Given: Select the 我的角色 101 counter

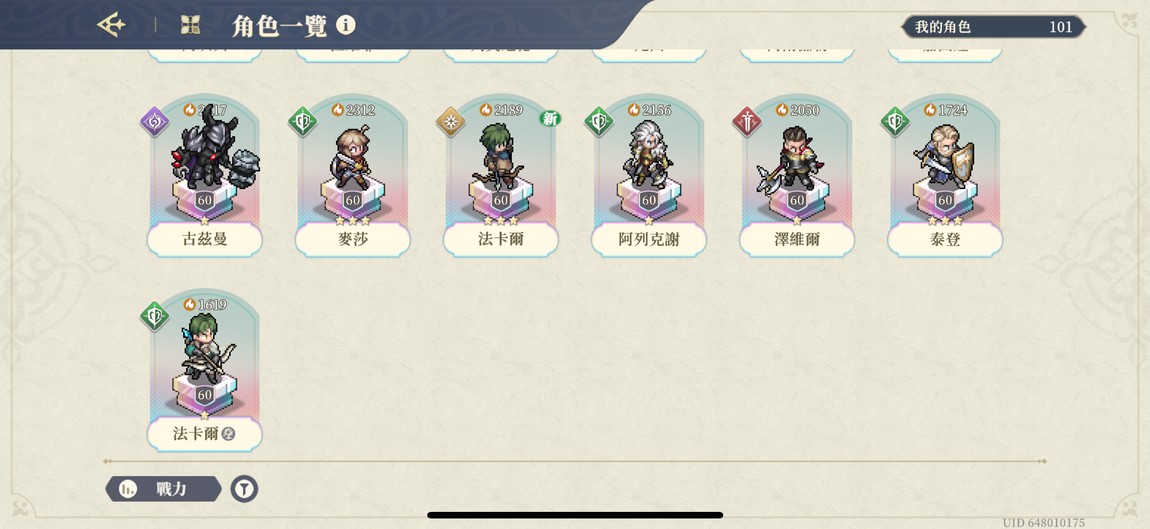Looking at the screenshot, I should [x=993, y=27].
